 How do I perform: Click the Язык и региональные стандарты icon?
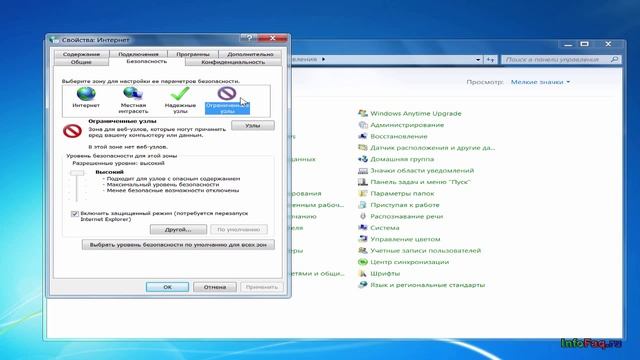[362, 284]
